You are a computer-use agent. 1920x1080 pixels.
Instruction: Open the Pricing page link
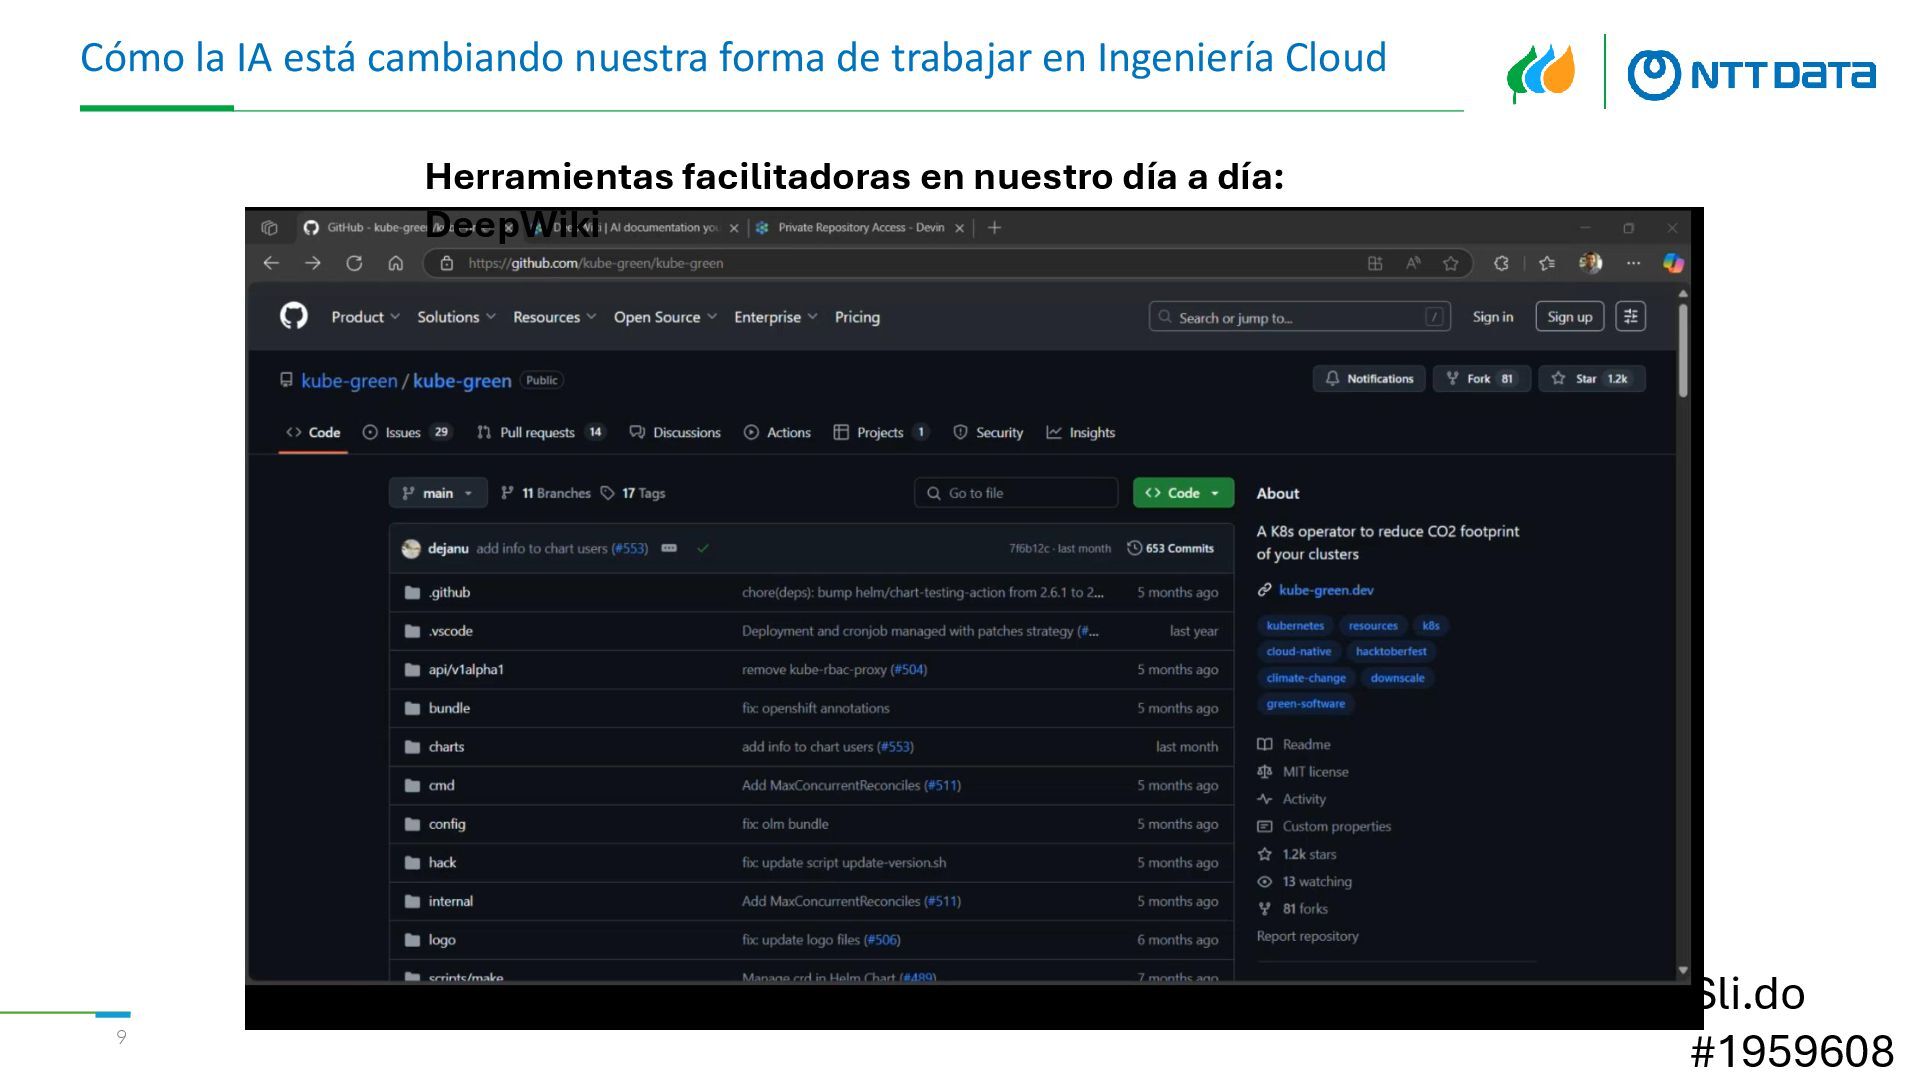click(857, 317)
